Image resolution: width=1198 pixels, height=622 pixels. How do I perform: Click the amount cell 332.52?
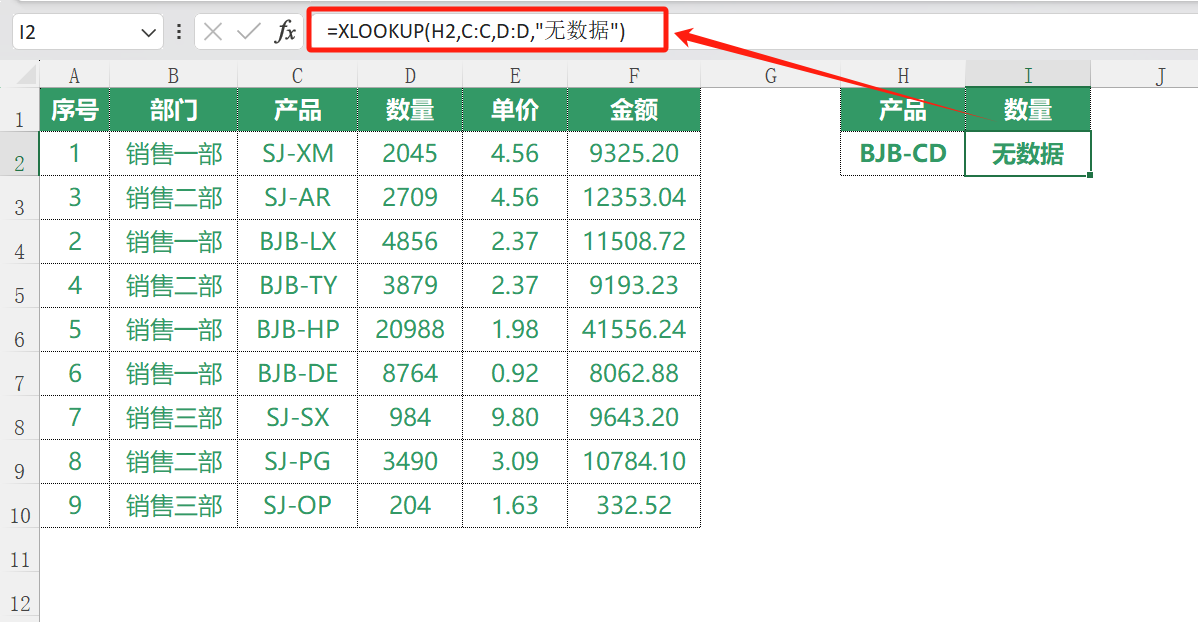[634, 505]
